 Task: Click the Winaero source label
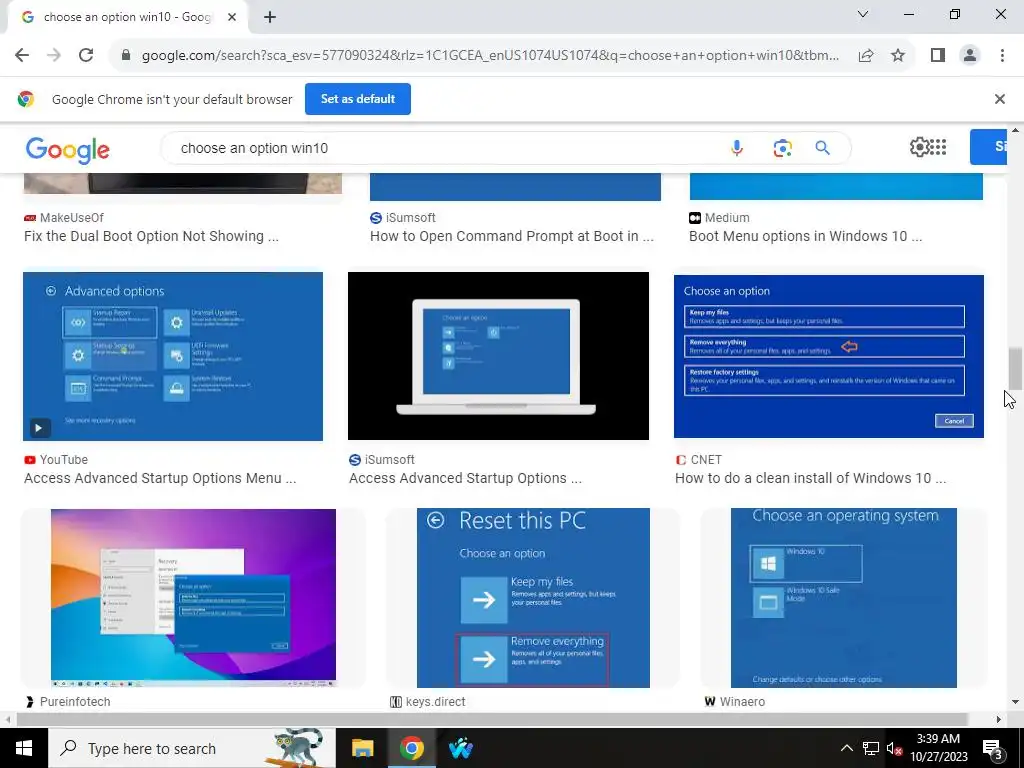click(743, 702)
